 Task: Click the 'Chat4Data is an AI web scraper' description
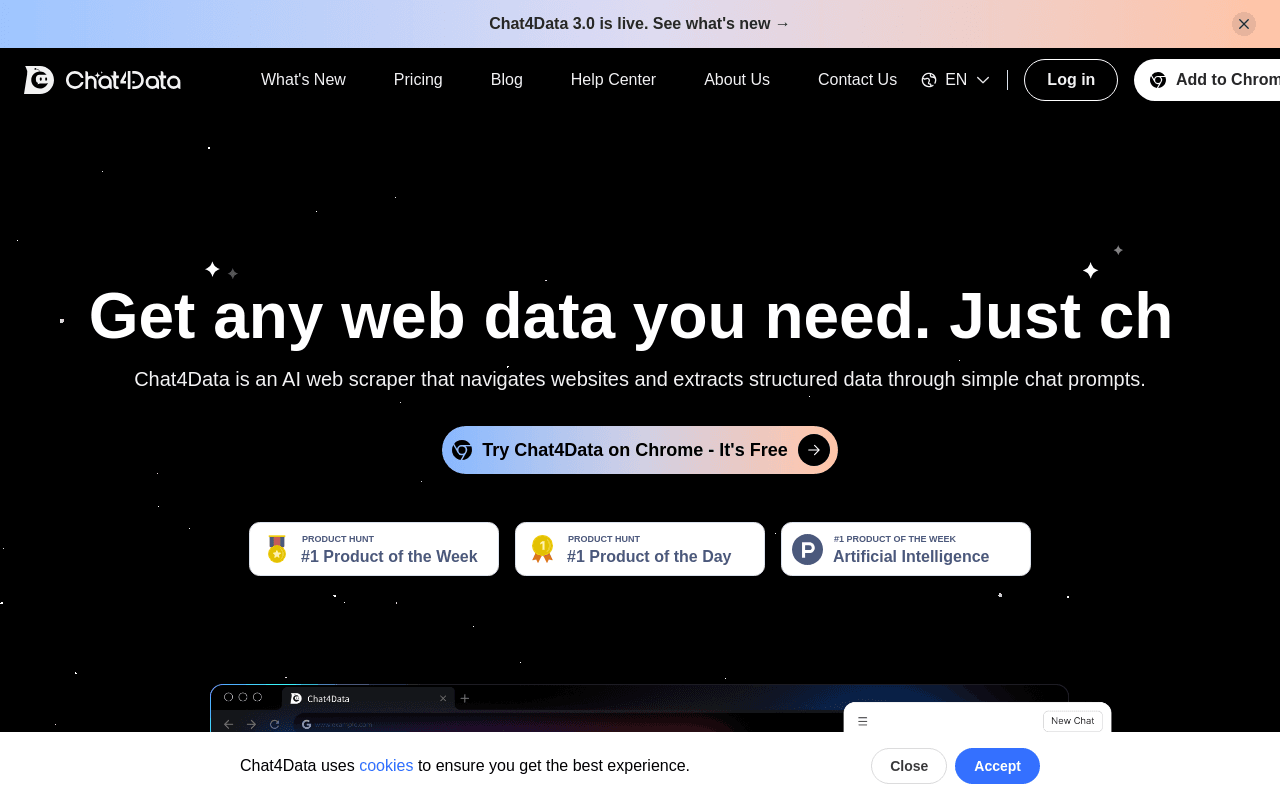click(x=640, y=379)
